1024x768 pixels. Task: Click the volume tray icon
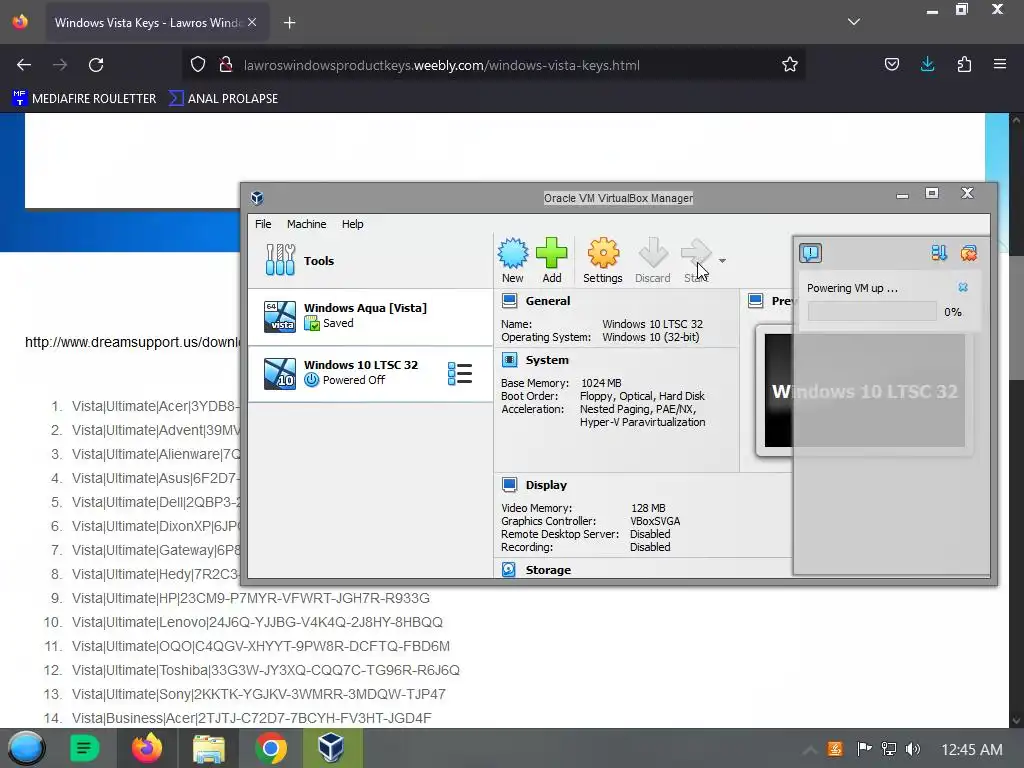tap(913, 749)
